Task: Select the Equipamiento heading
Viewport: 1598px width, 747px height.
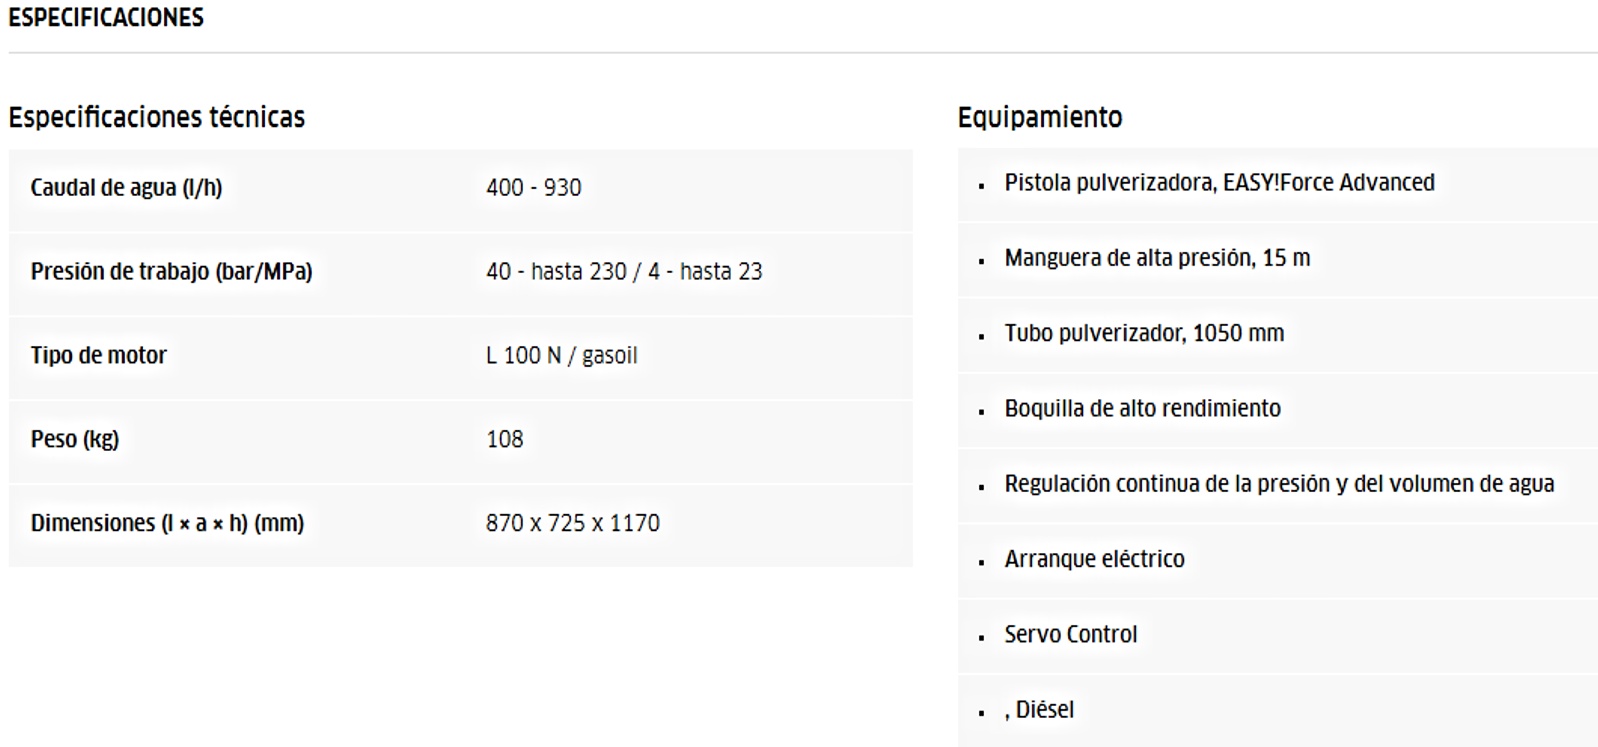Action: tap(1040, 117)
